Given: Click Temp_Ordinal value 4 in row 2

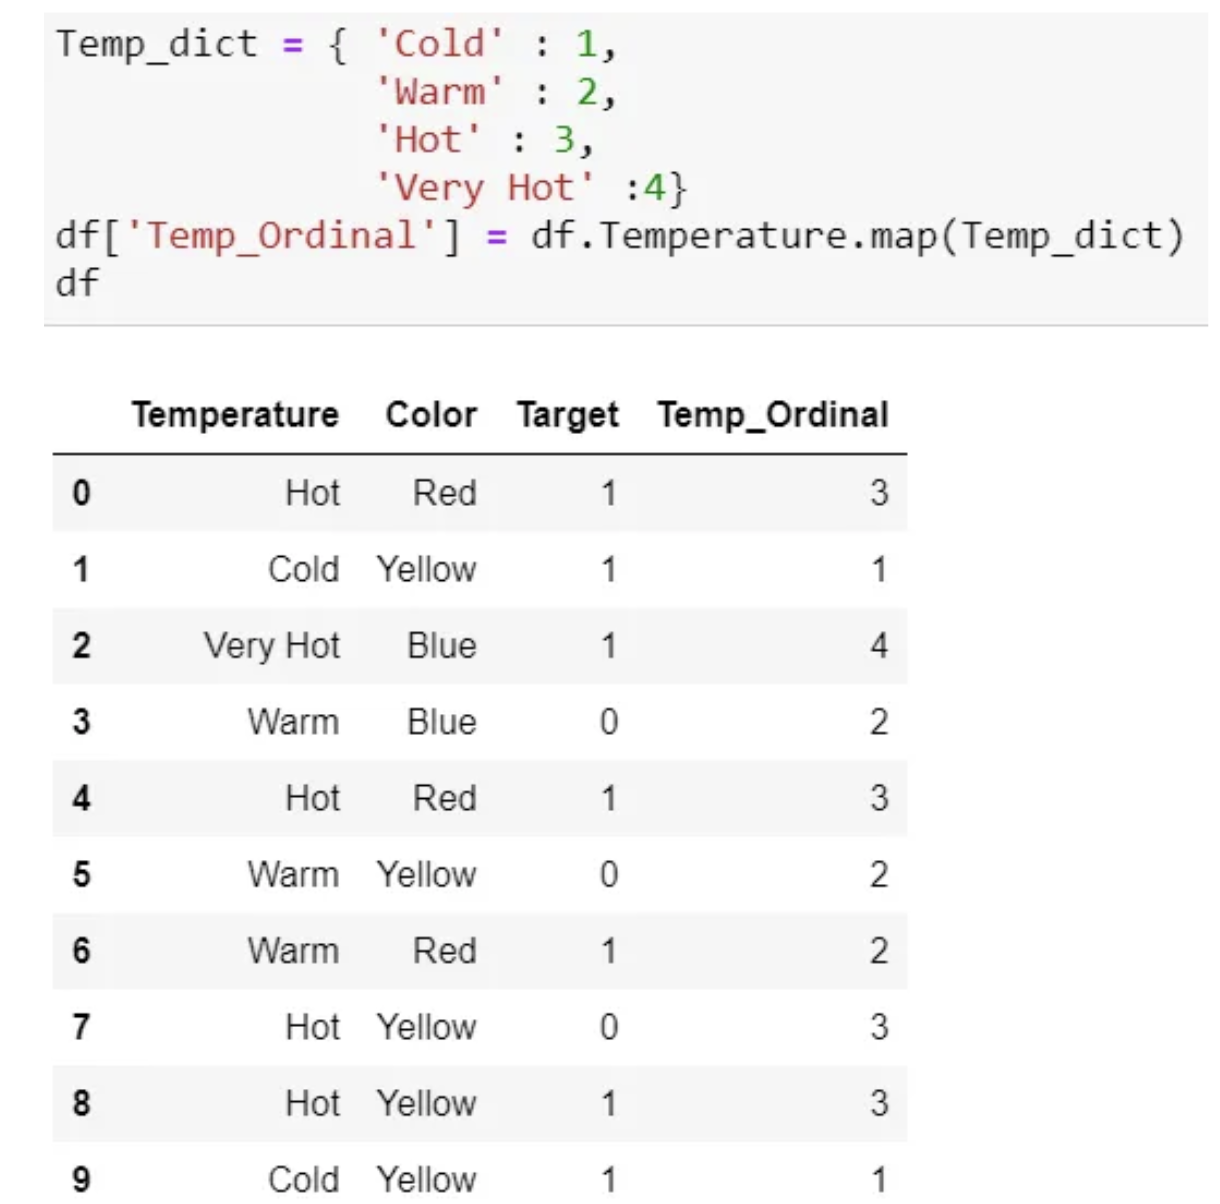Looking at the screenshot, I should (878, 646).
